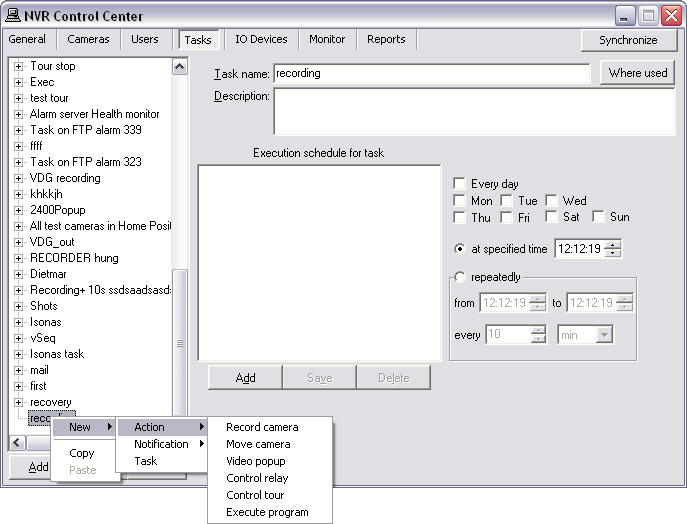Open the Notification submenu
Viewport: 687px width, 524px height.
pos(162,444)
